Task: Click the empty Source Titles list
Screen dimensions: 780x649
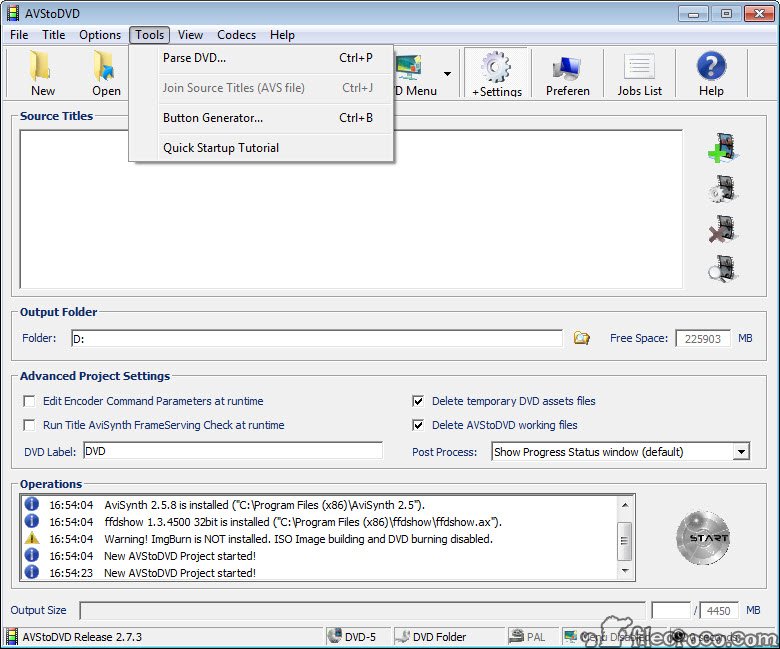Action: 351,209
